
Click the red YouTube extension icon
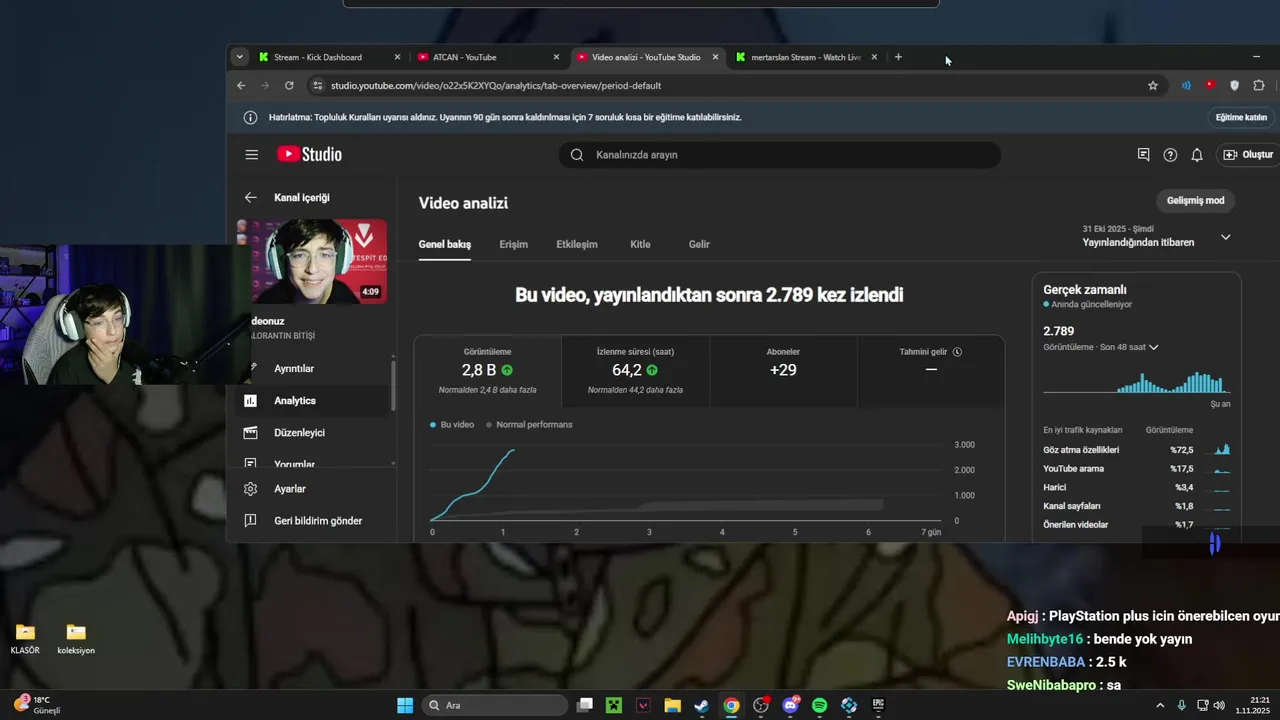pos(1210,85)
